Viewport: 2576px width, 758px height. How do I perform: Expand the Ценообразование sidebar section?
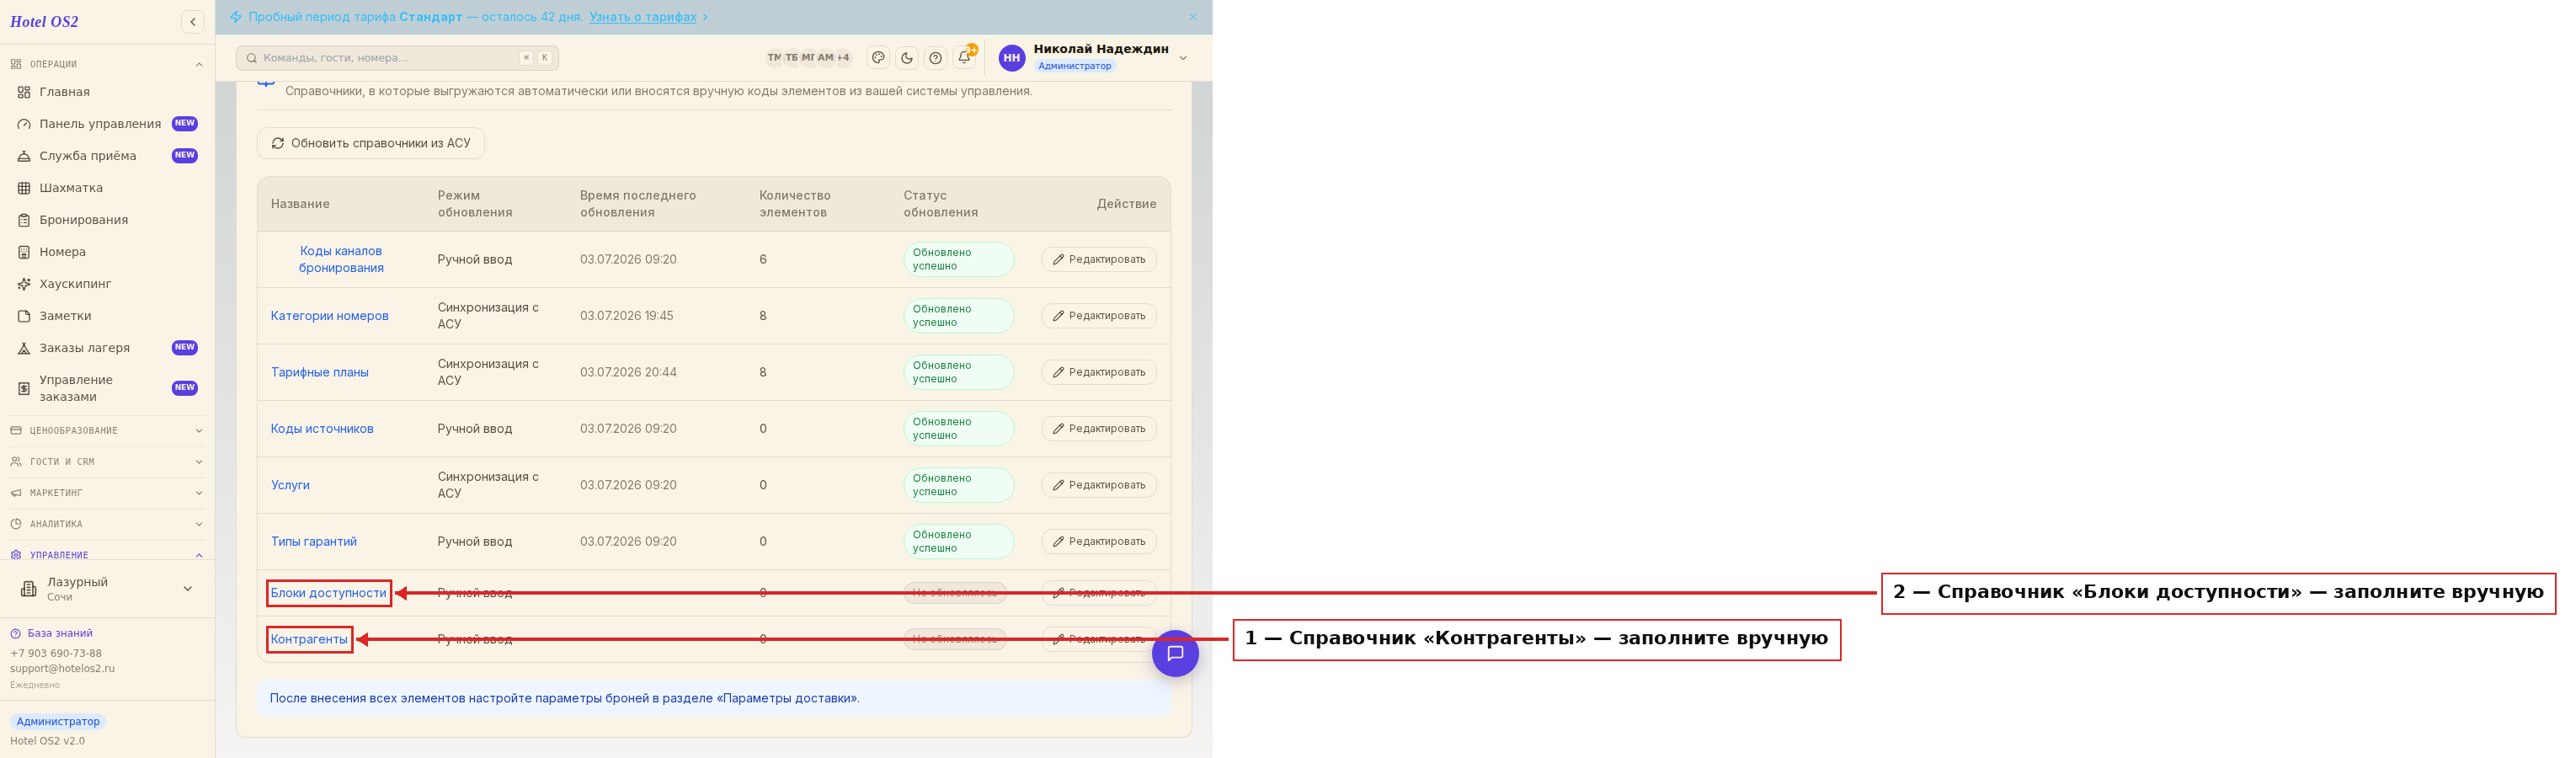point(107,431)
